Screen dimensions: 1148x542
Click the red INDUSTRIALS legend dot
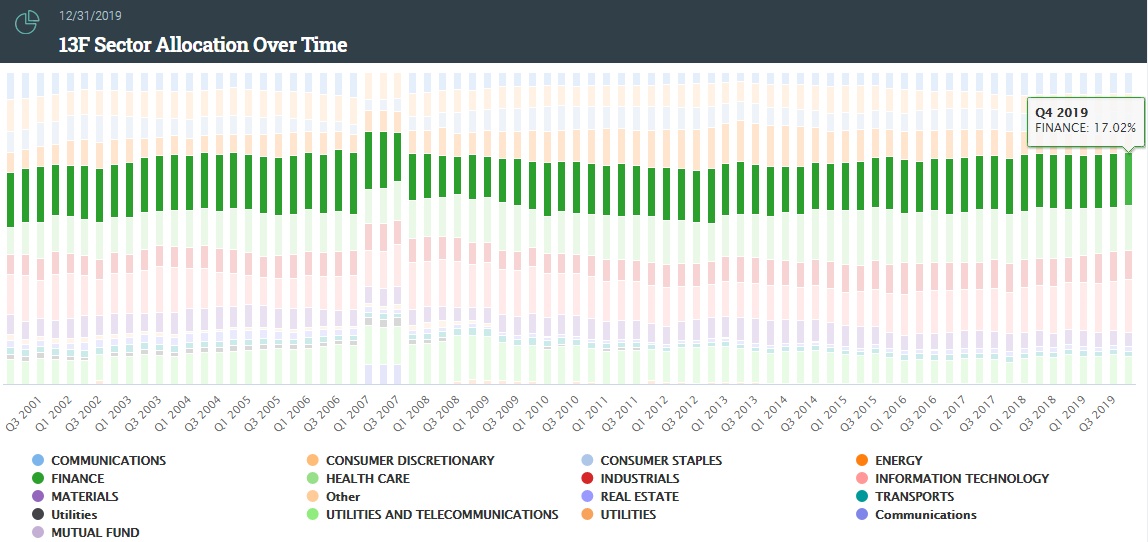pyautogui.click(x=588, y=479)
